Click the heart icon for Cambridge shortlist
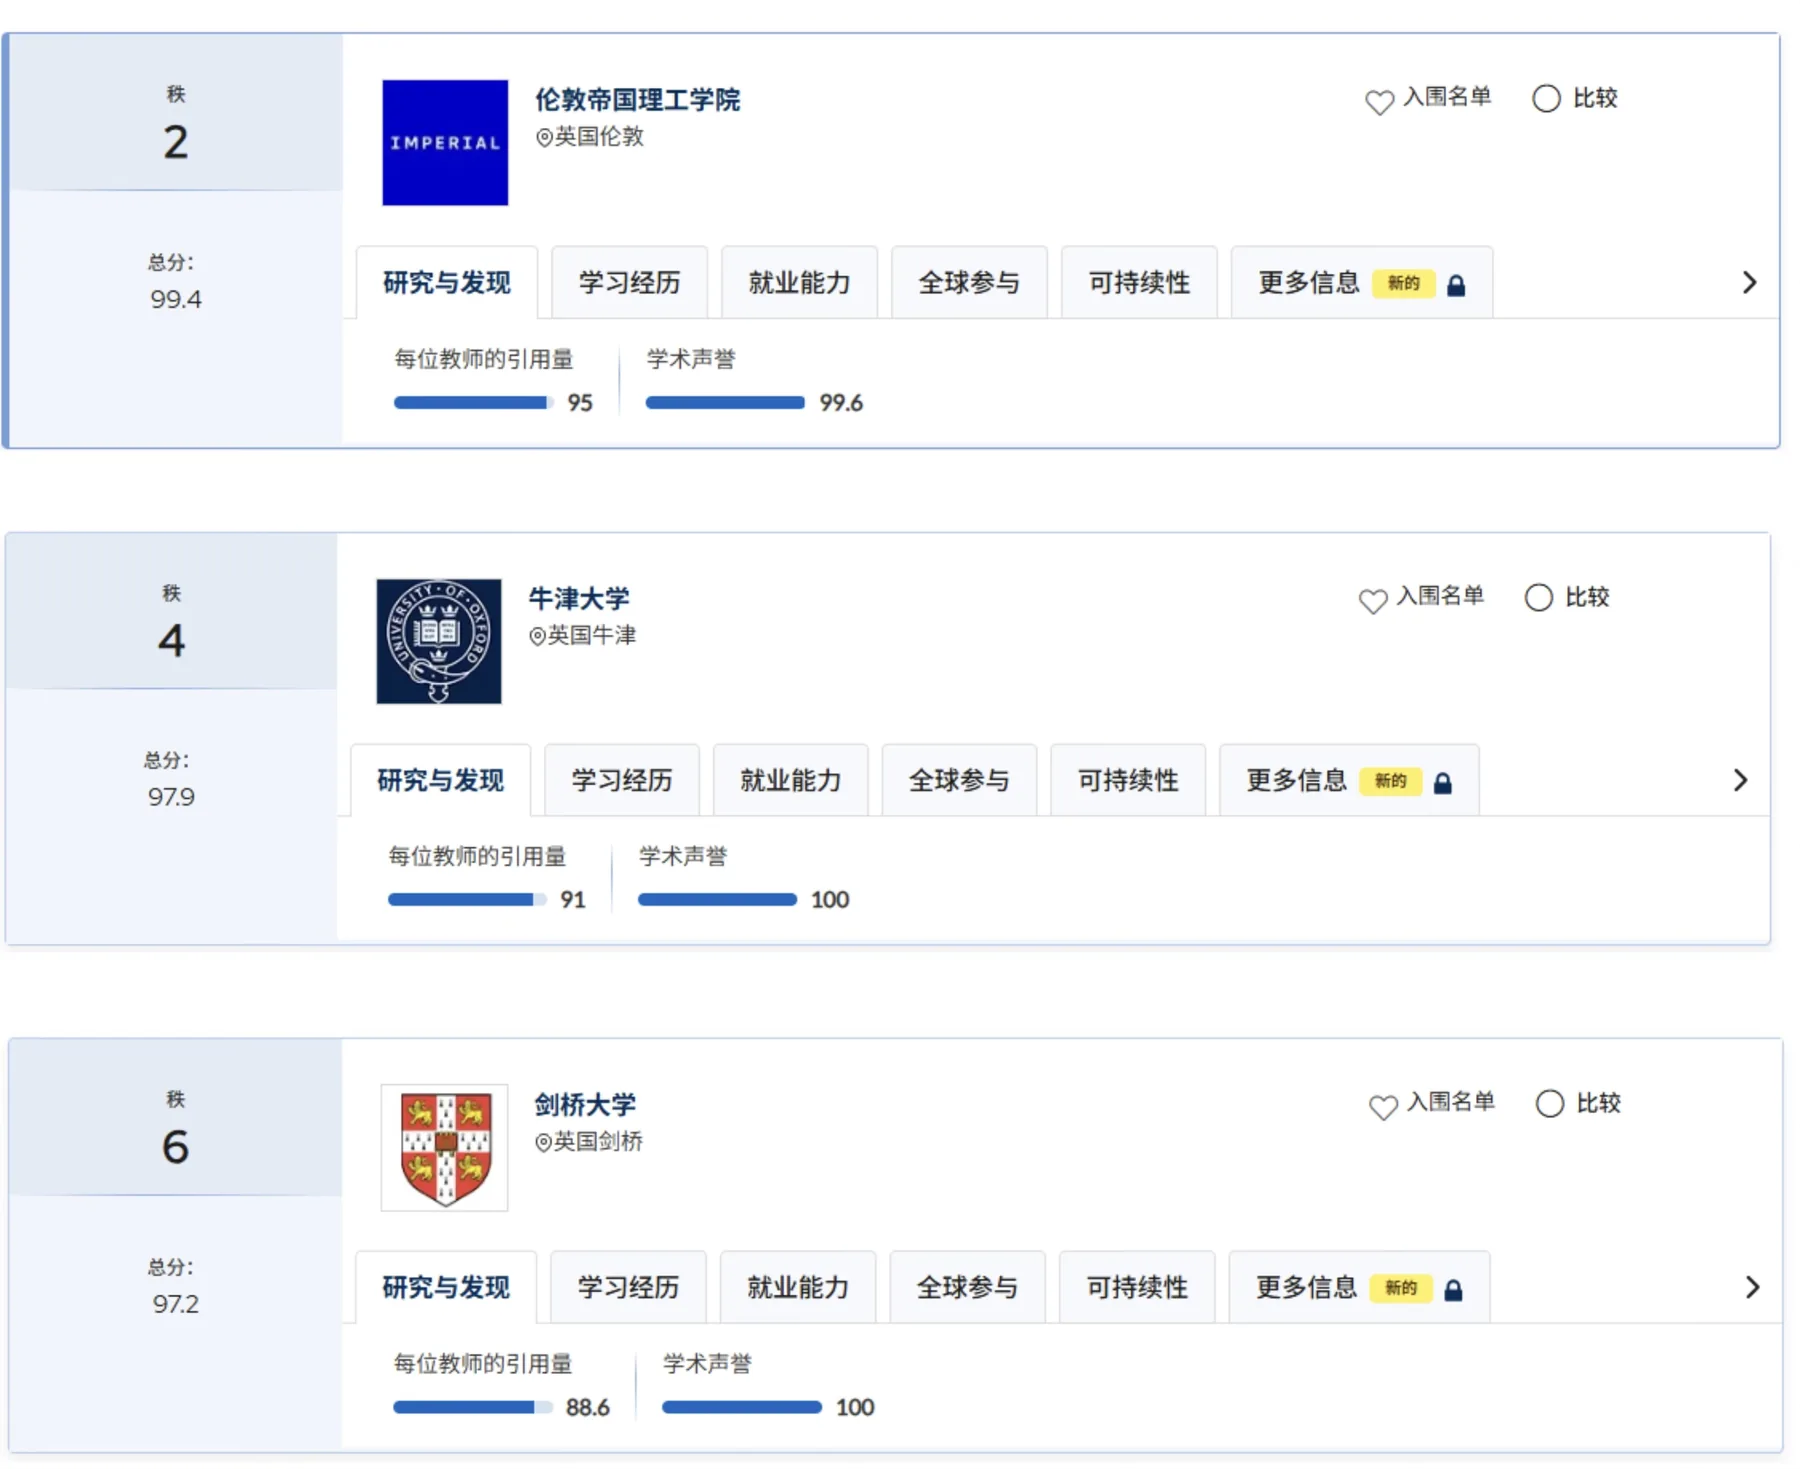Screen dimensions: 1800x1469 [1383, 1107]
